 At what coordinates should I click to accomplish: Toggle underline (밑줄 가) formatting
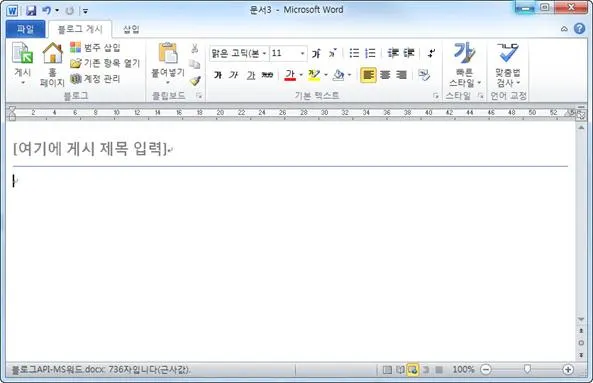[x=251, y=75]
